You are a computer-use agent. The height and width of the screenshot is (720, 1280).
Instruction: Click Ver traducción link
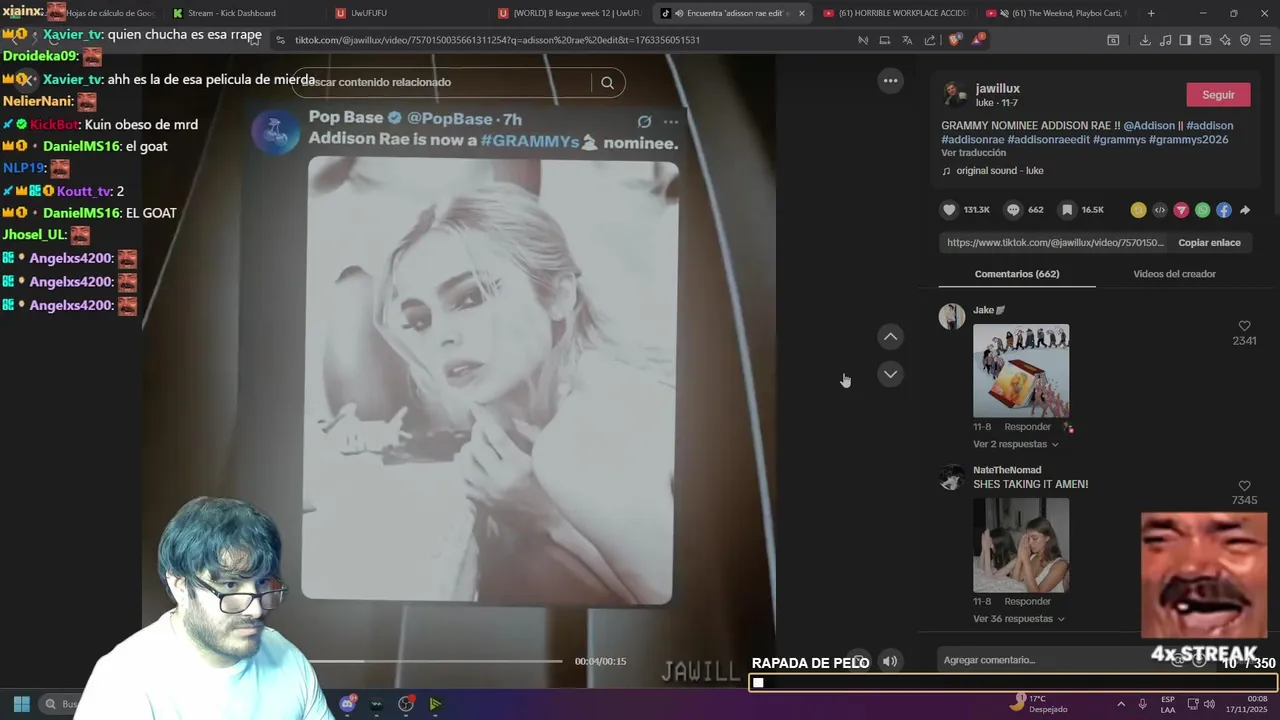pyautogui.click(x=973, y=153)
